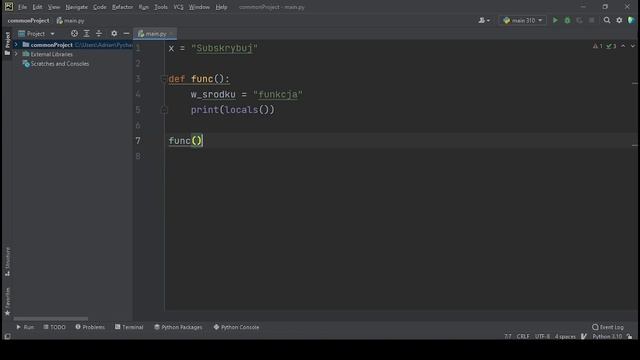Screen dimensions: 640x360
Task: Open the 'main 310' run configuration dropdown
Action: coord(522,20)
